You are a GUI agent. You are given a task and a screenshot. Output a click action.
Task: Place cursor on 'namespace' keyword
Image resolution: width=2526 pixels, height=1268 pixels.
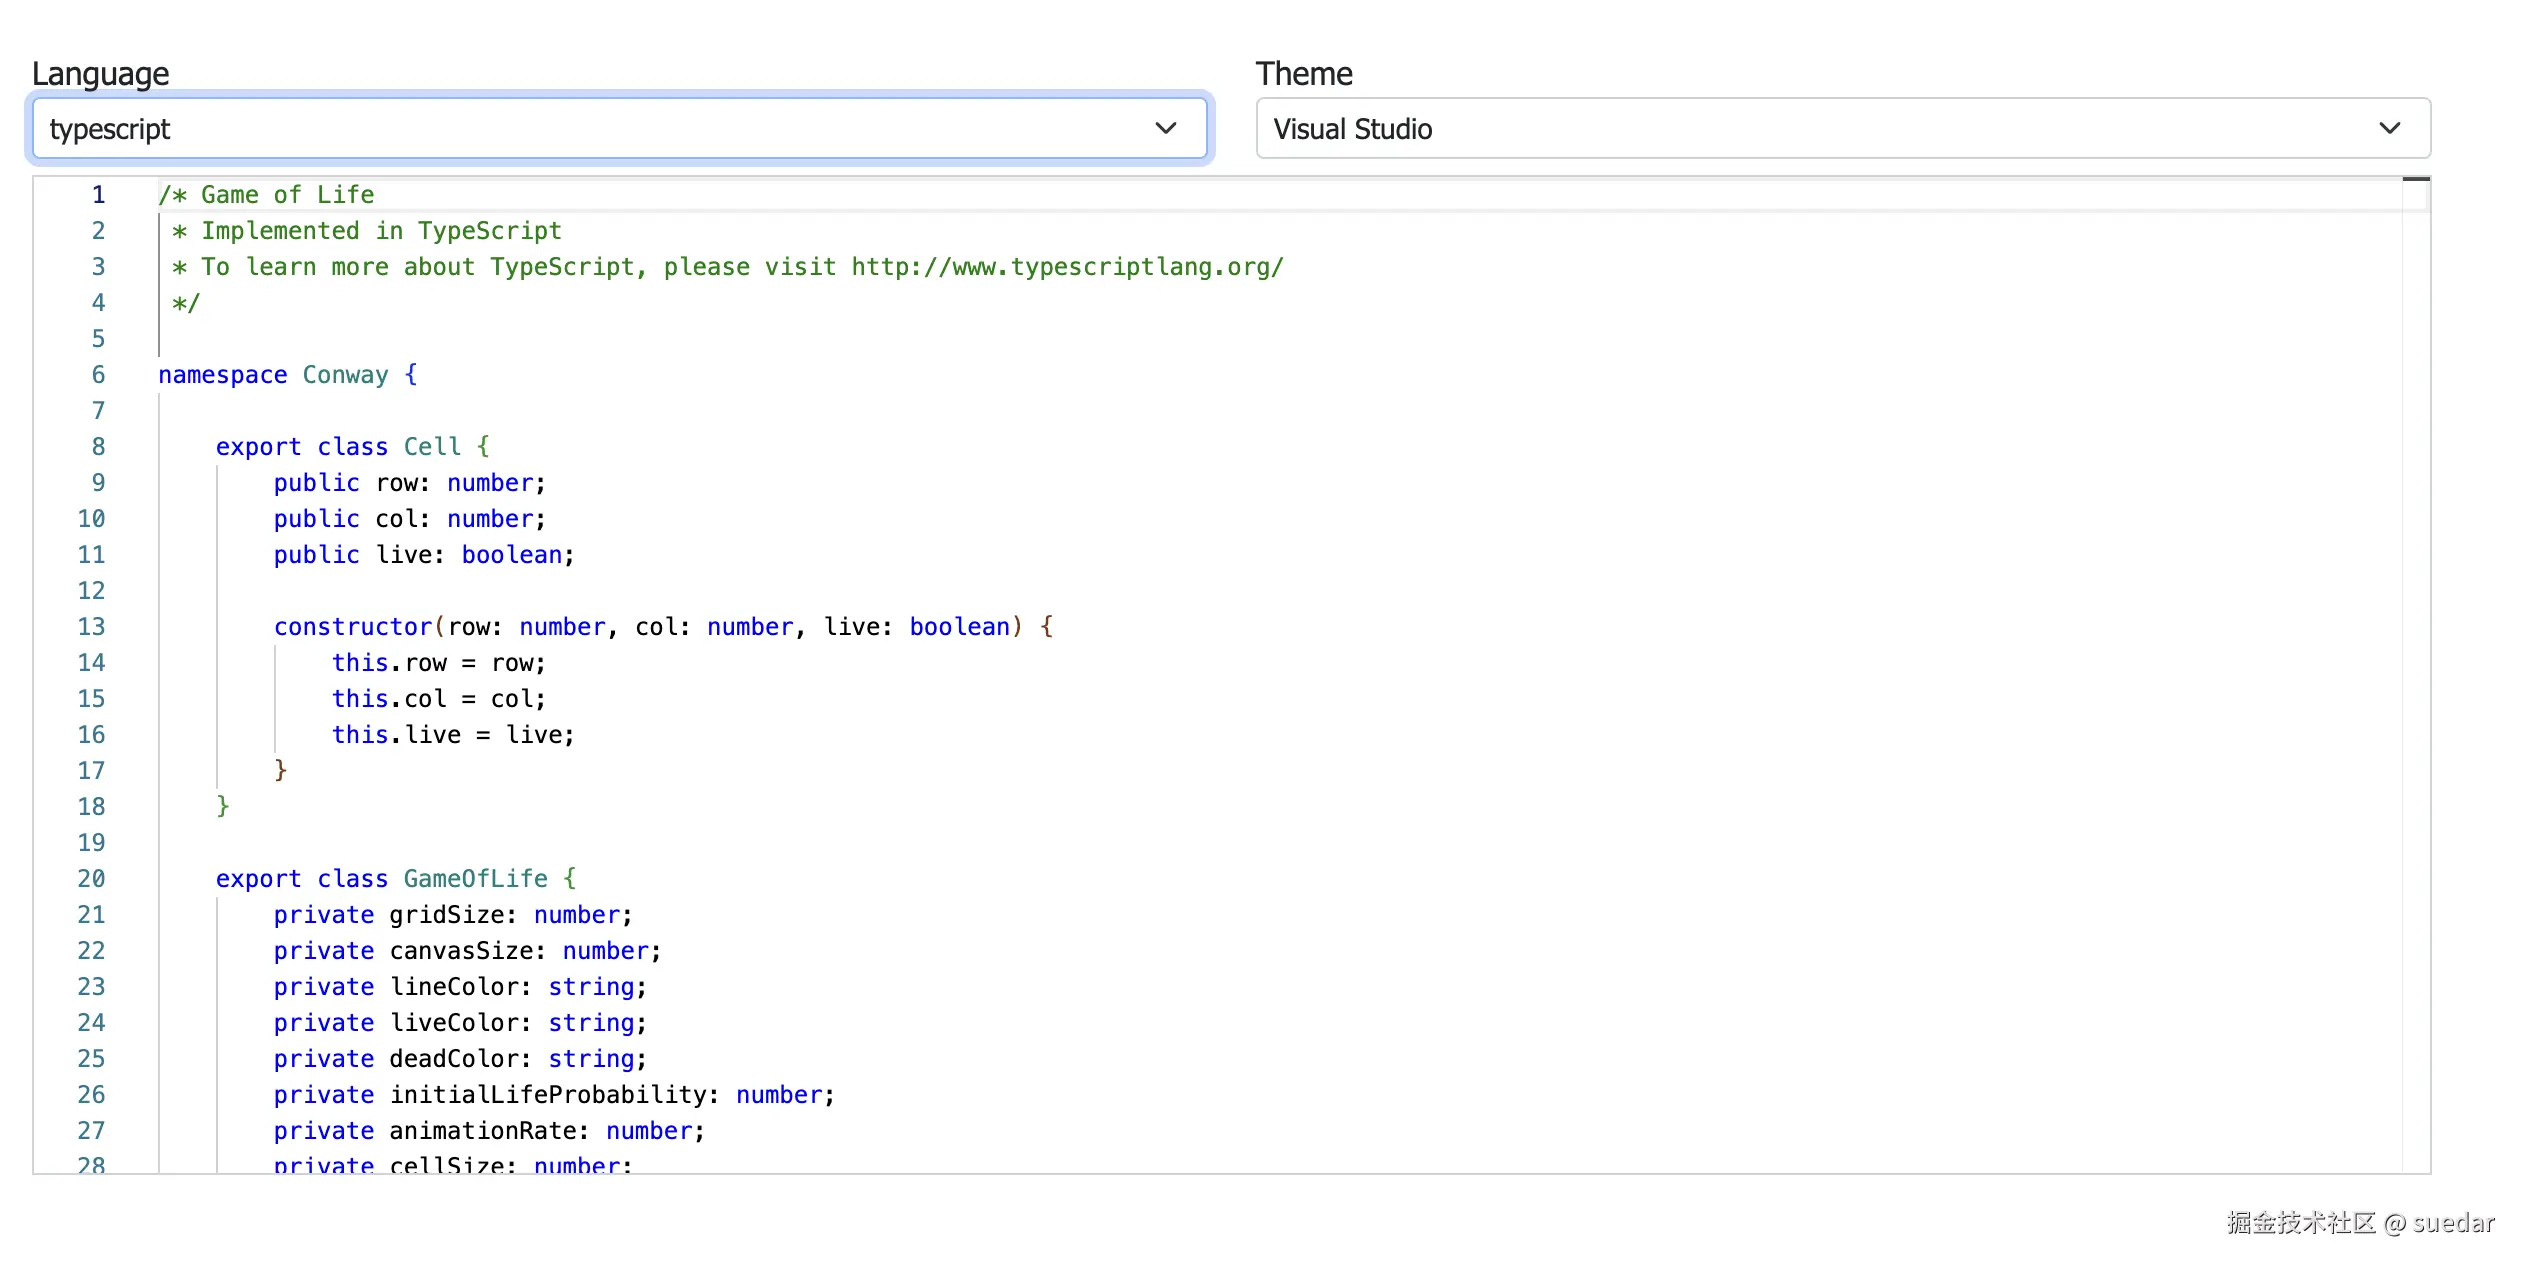pos(222,375)
